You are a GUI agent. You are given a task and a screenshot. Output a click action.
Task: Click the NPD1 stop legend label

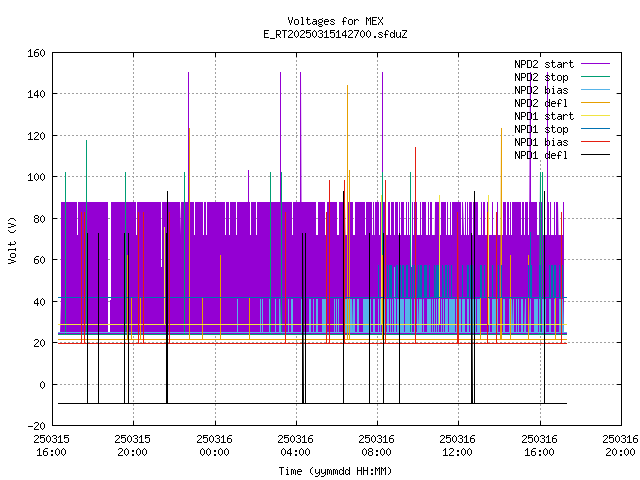coord(541,129)
